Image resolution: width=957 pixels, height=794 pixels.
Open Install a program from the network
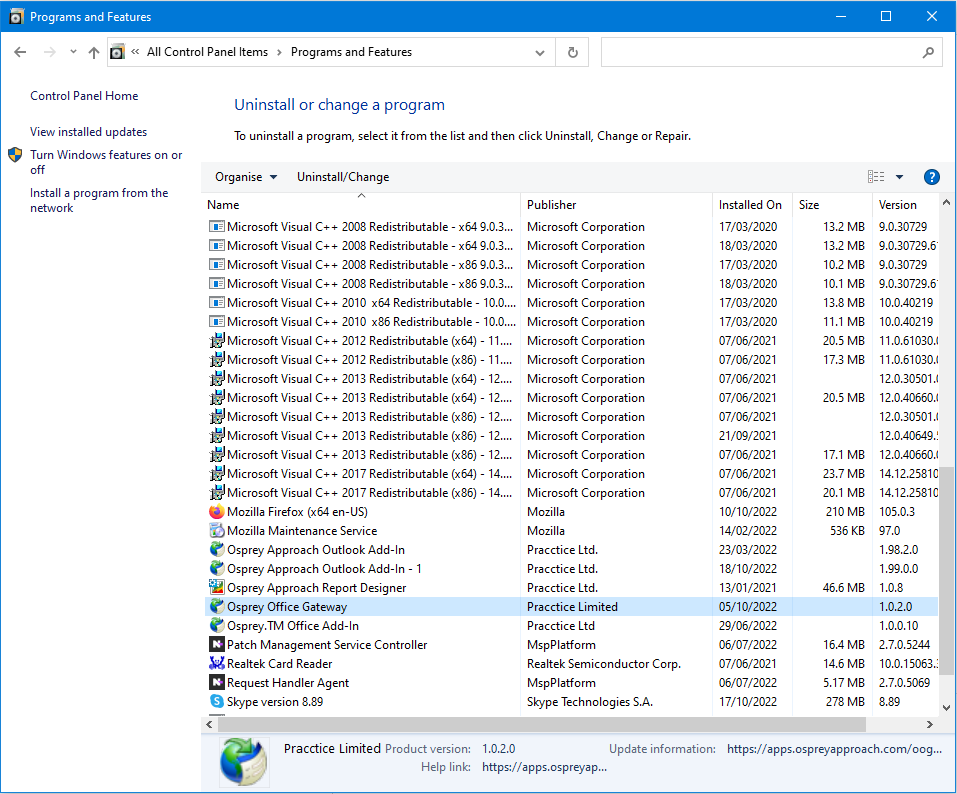(x=99, y=200)
